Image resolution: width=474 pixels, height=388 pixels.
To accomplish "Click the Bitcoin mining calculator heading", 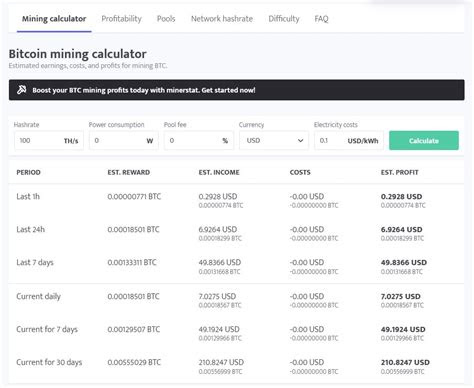I will point(77,54).
